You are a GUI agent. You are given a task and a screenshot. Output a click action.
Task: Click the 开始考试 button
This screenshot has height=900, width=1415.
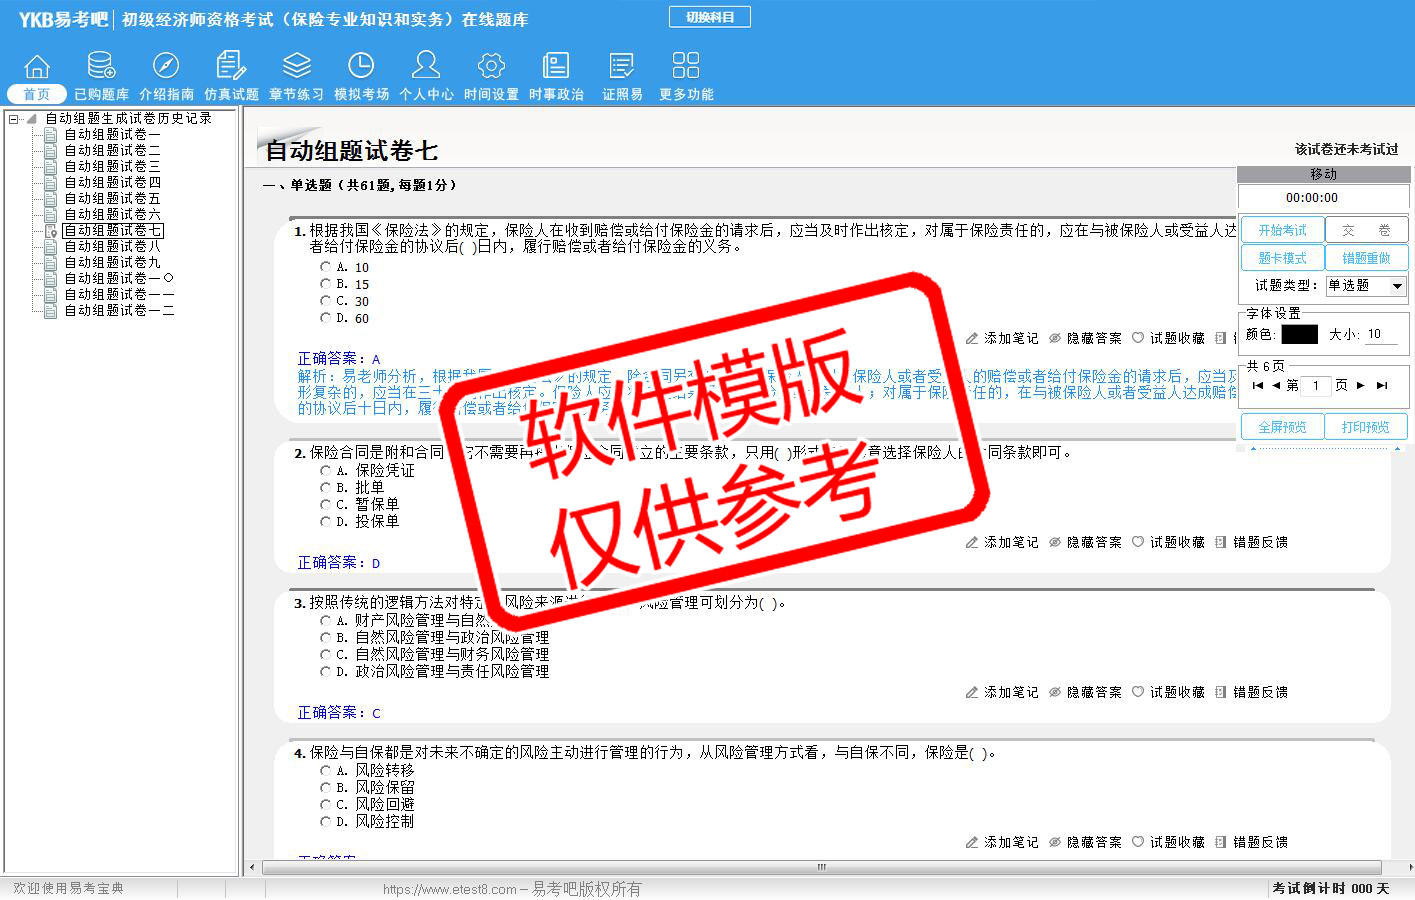click(1282, 230)
